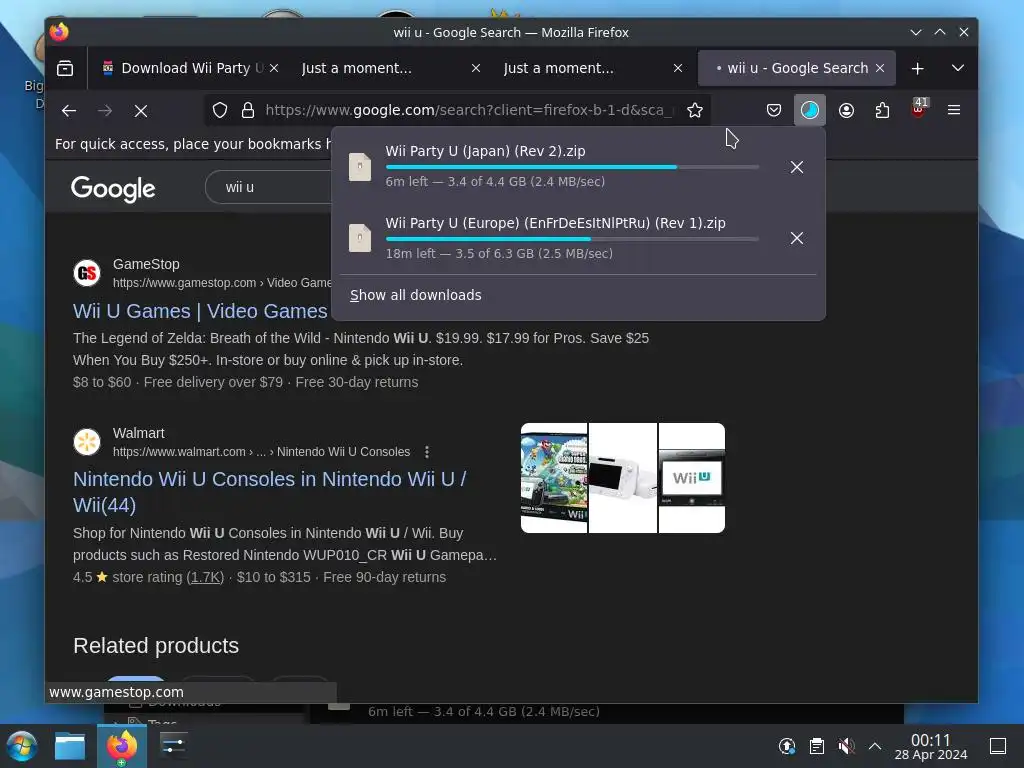This screenshot has height=768, width=1024.
Task: Open the Walmart 1.7K store rating link
Action: pos(205,577)
